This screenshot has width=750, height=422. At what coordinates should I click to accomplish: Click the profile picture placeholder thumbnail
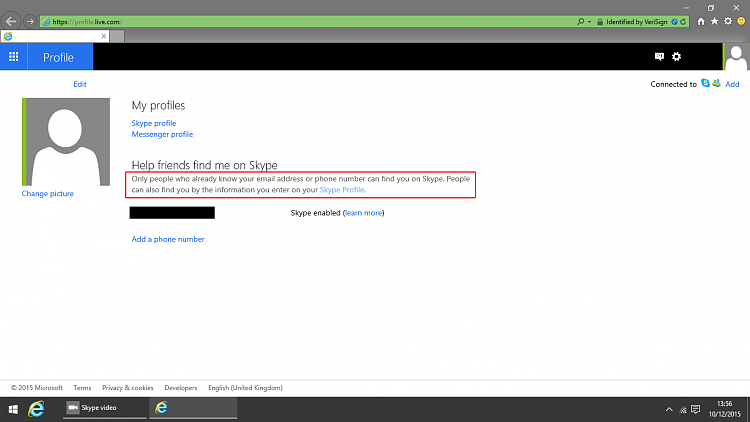[x=67, y=142]
